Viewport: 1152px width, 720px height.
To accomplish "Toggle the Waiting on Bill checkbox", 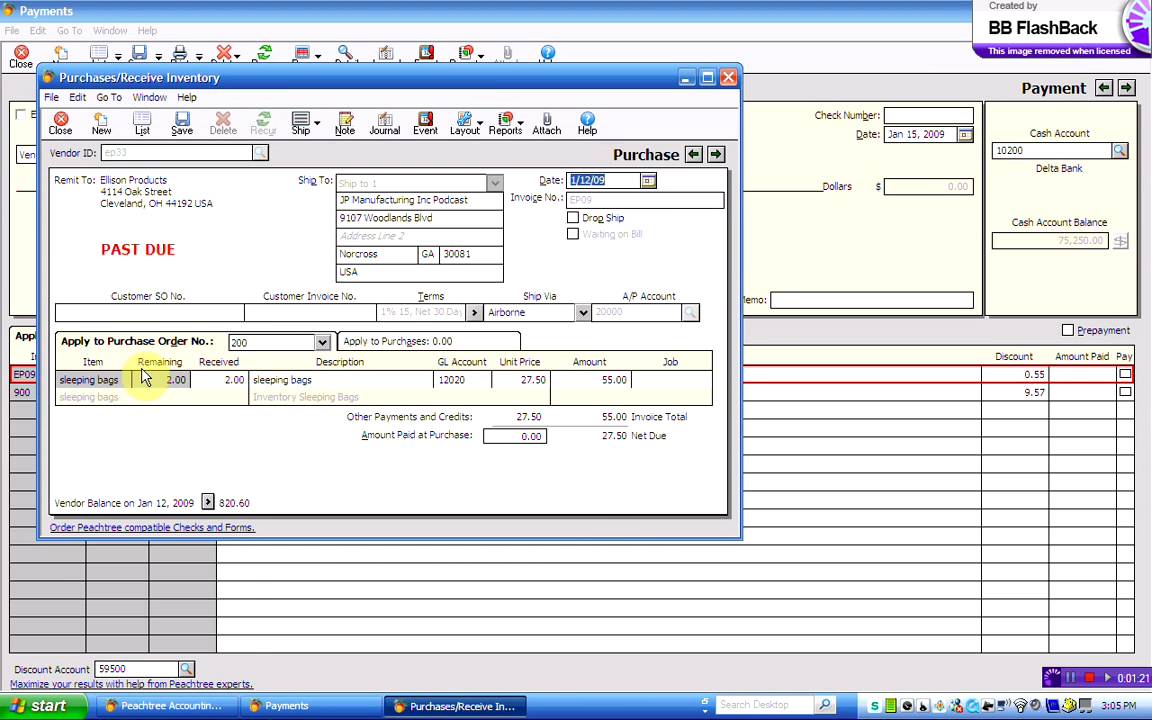I will [x=573, y=234].
